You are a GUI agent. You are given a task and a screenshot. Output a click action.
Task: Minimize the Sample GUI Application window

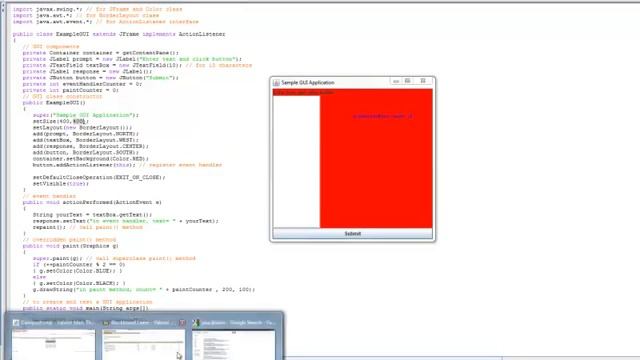[x=396, y=81]
